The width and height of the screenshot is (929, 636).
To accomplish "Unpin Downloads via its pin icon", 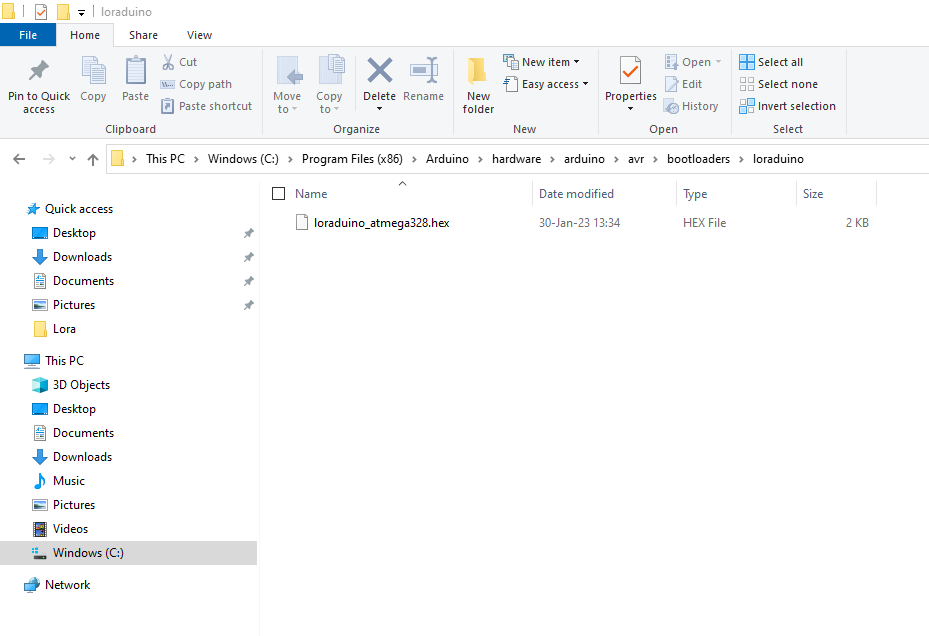I will click(x=249, y=257).
